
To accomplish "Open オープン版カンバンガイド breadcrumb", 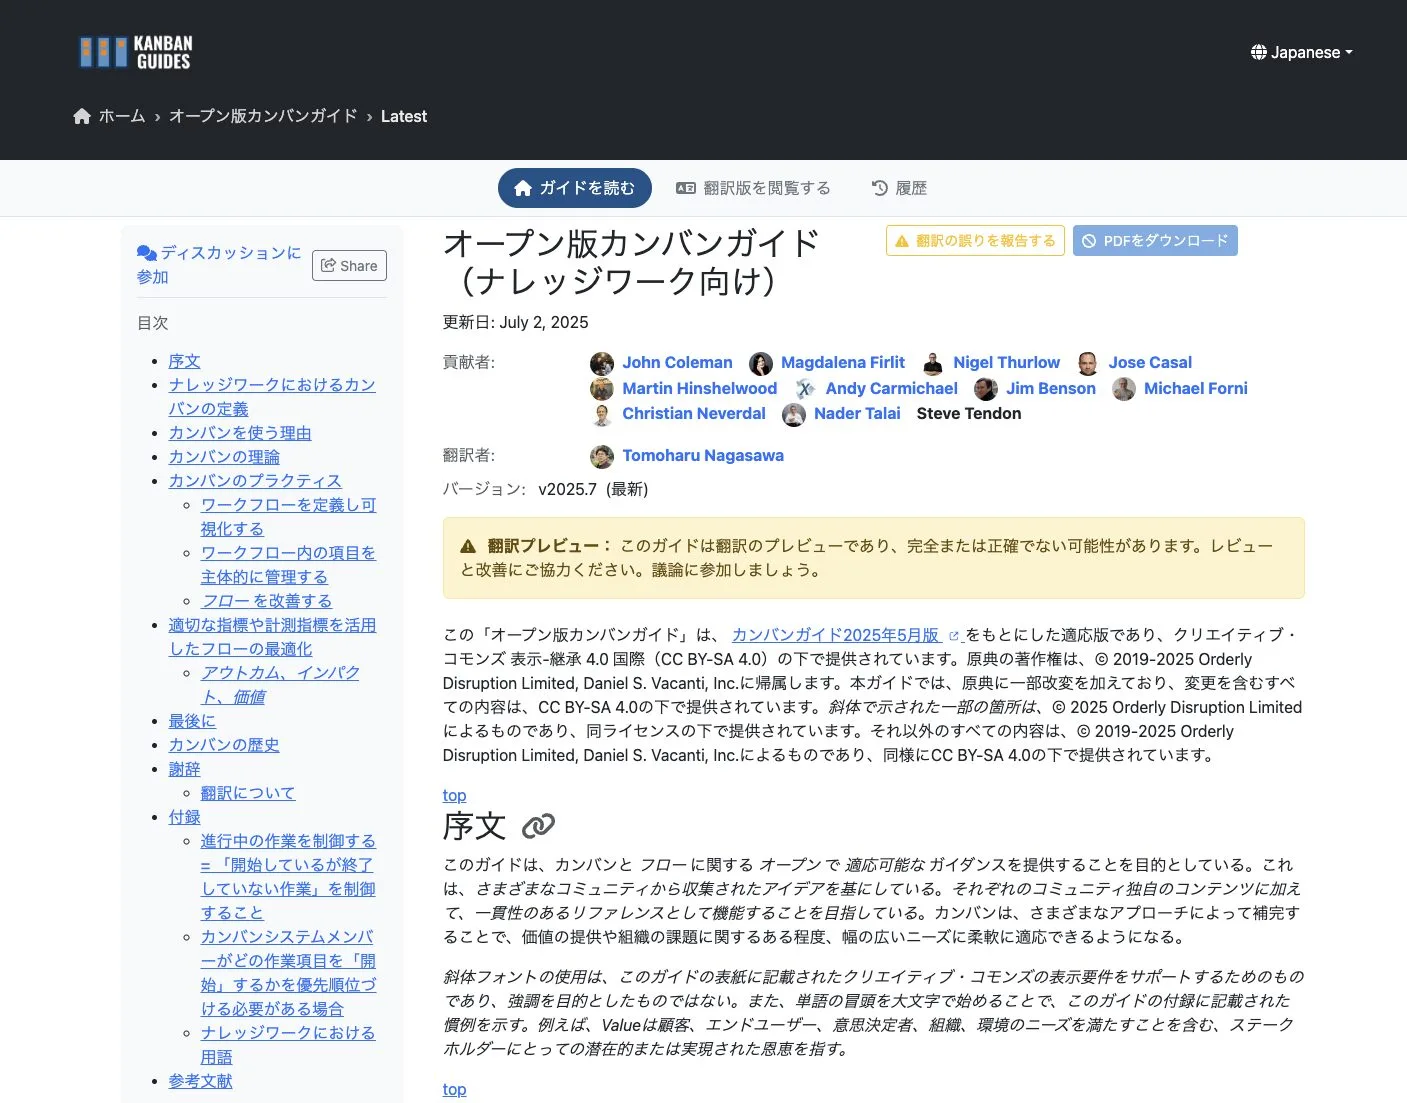I will 263,116.
